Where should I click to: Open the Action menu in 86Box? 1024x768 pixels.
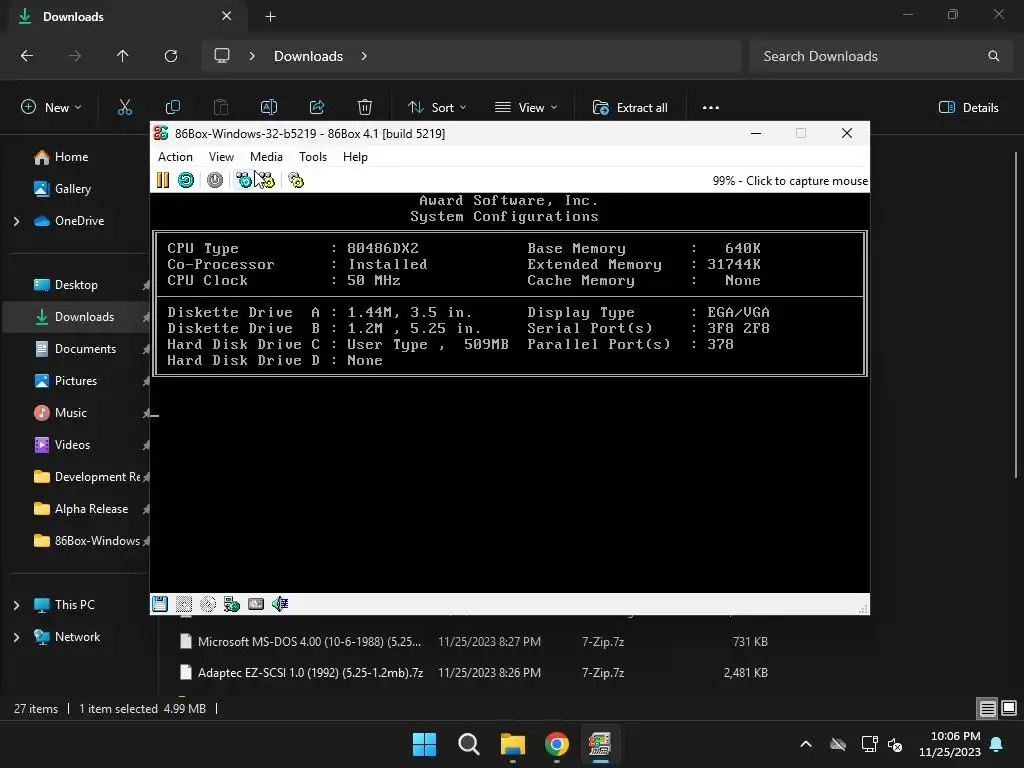(175, 157)
